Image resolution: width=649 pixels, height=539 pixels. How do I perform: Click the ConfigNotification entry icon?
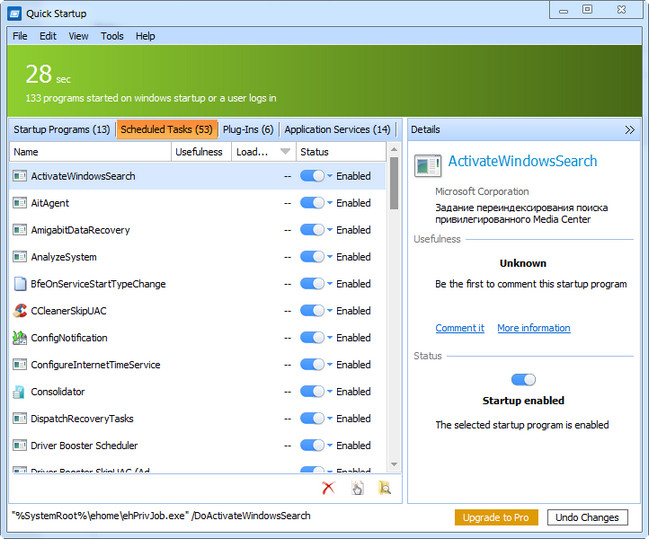coord(19,338)
